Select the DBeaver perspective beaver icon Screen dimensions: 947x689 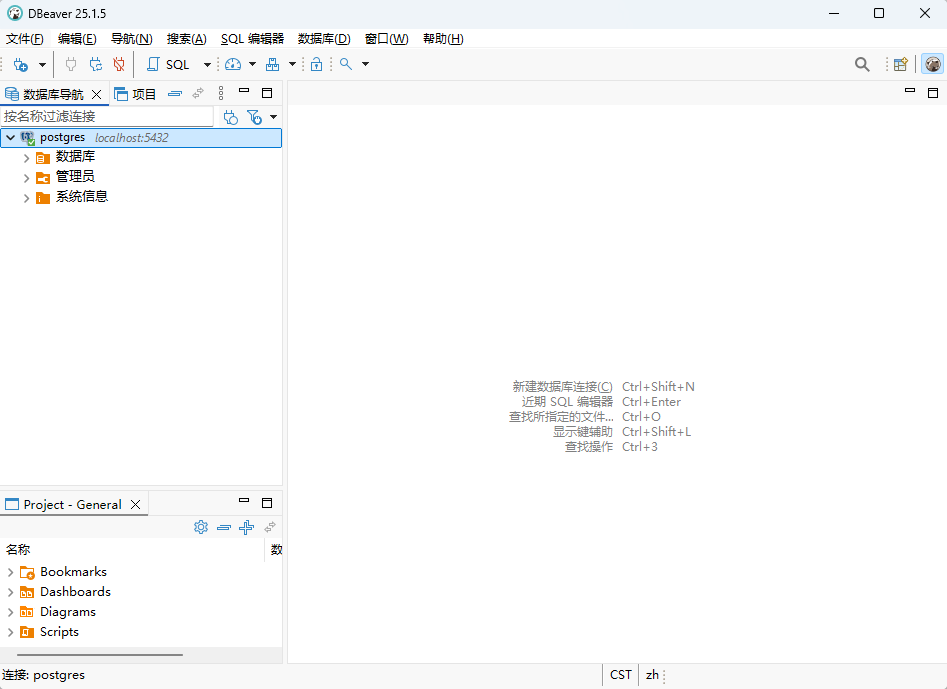tap(933, 64)
